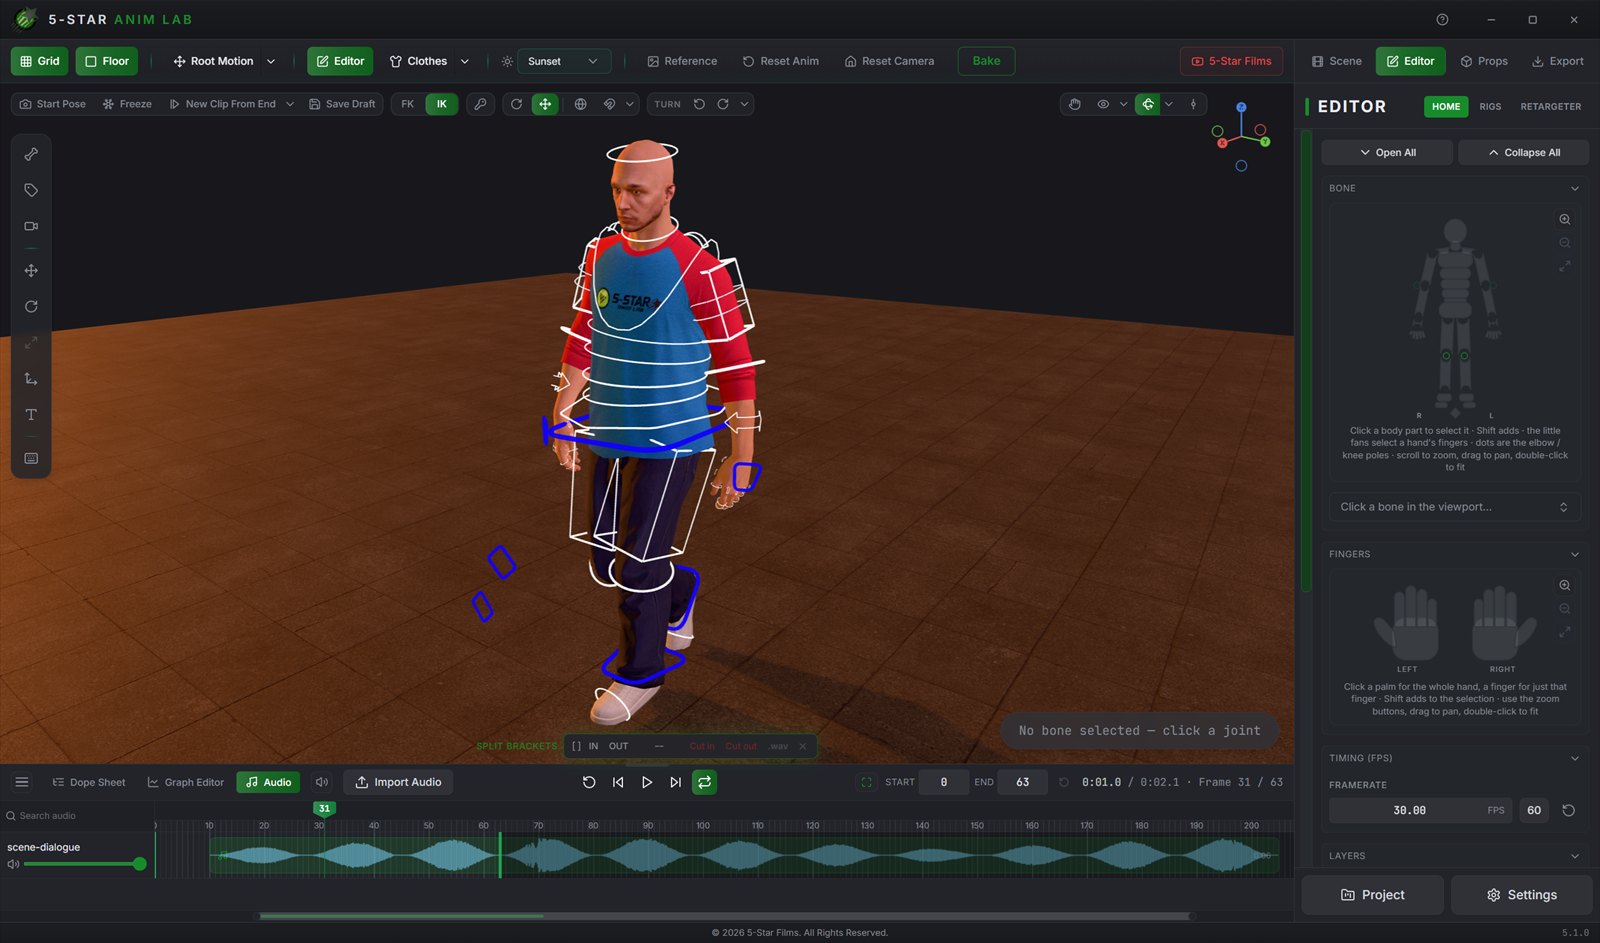The image size is (1600, 943).
Task: Click the END frame input field
Action: pos(1022,782)
